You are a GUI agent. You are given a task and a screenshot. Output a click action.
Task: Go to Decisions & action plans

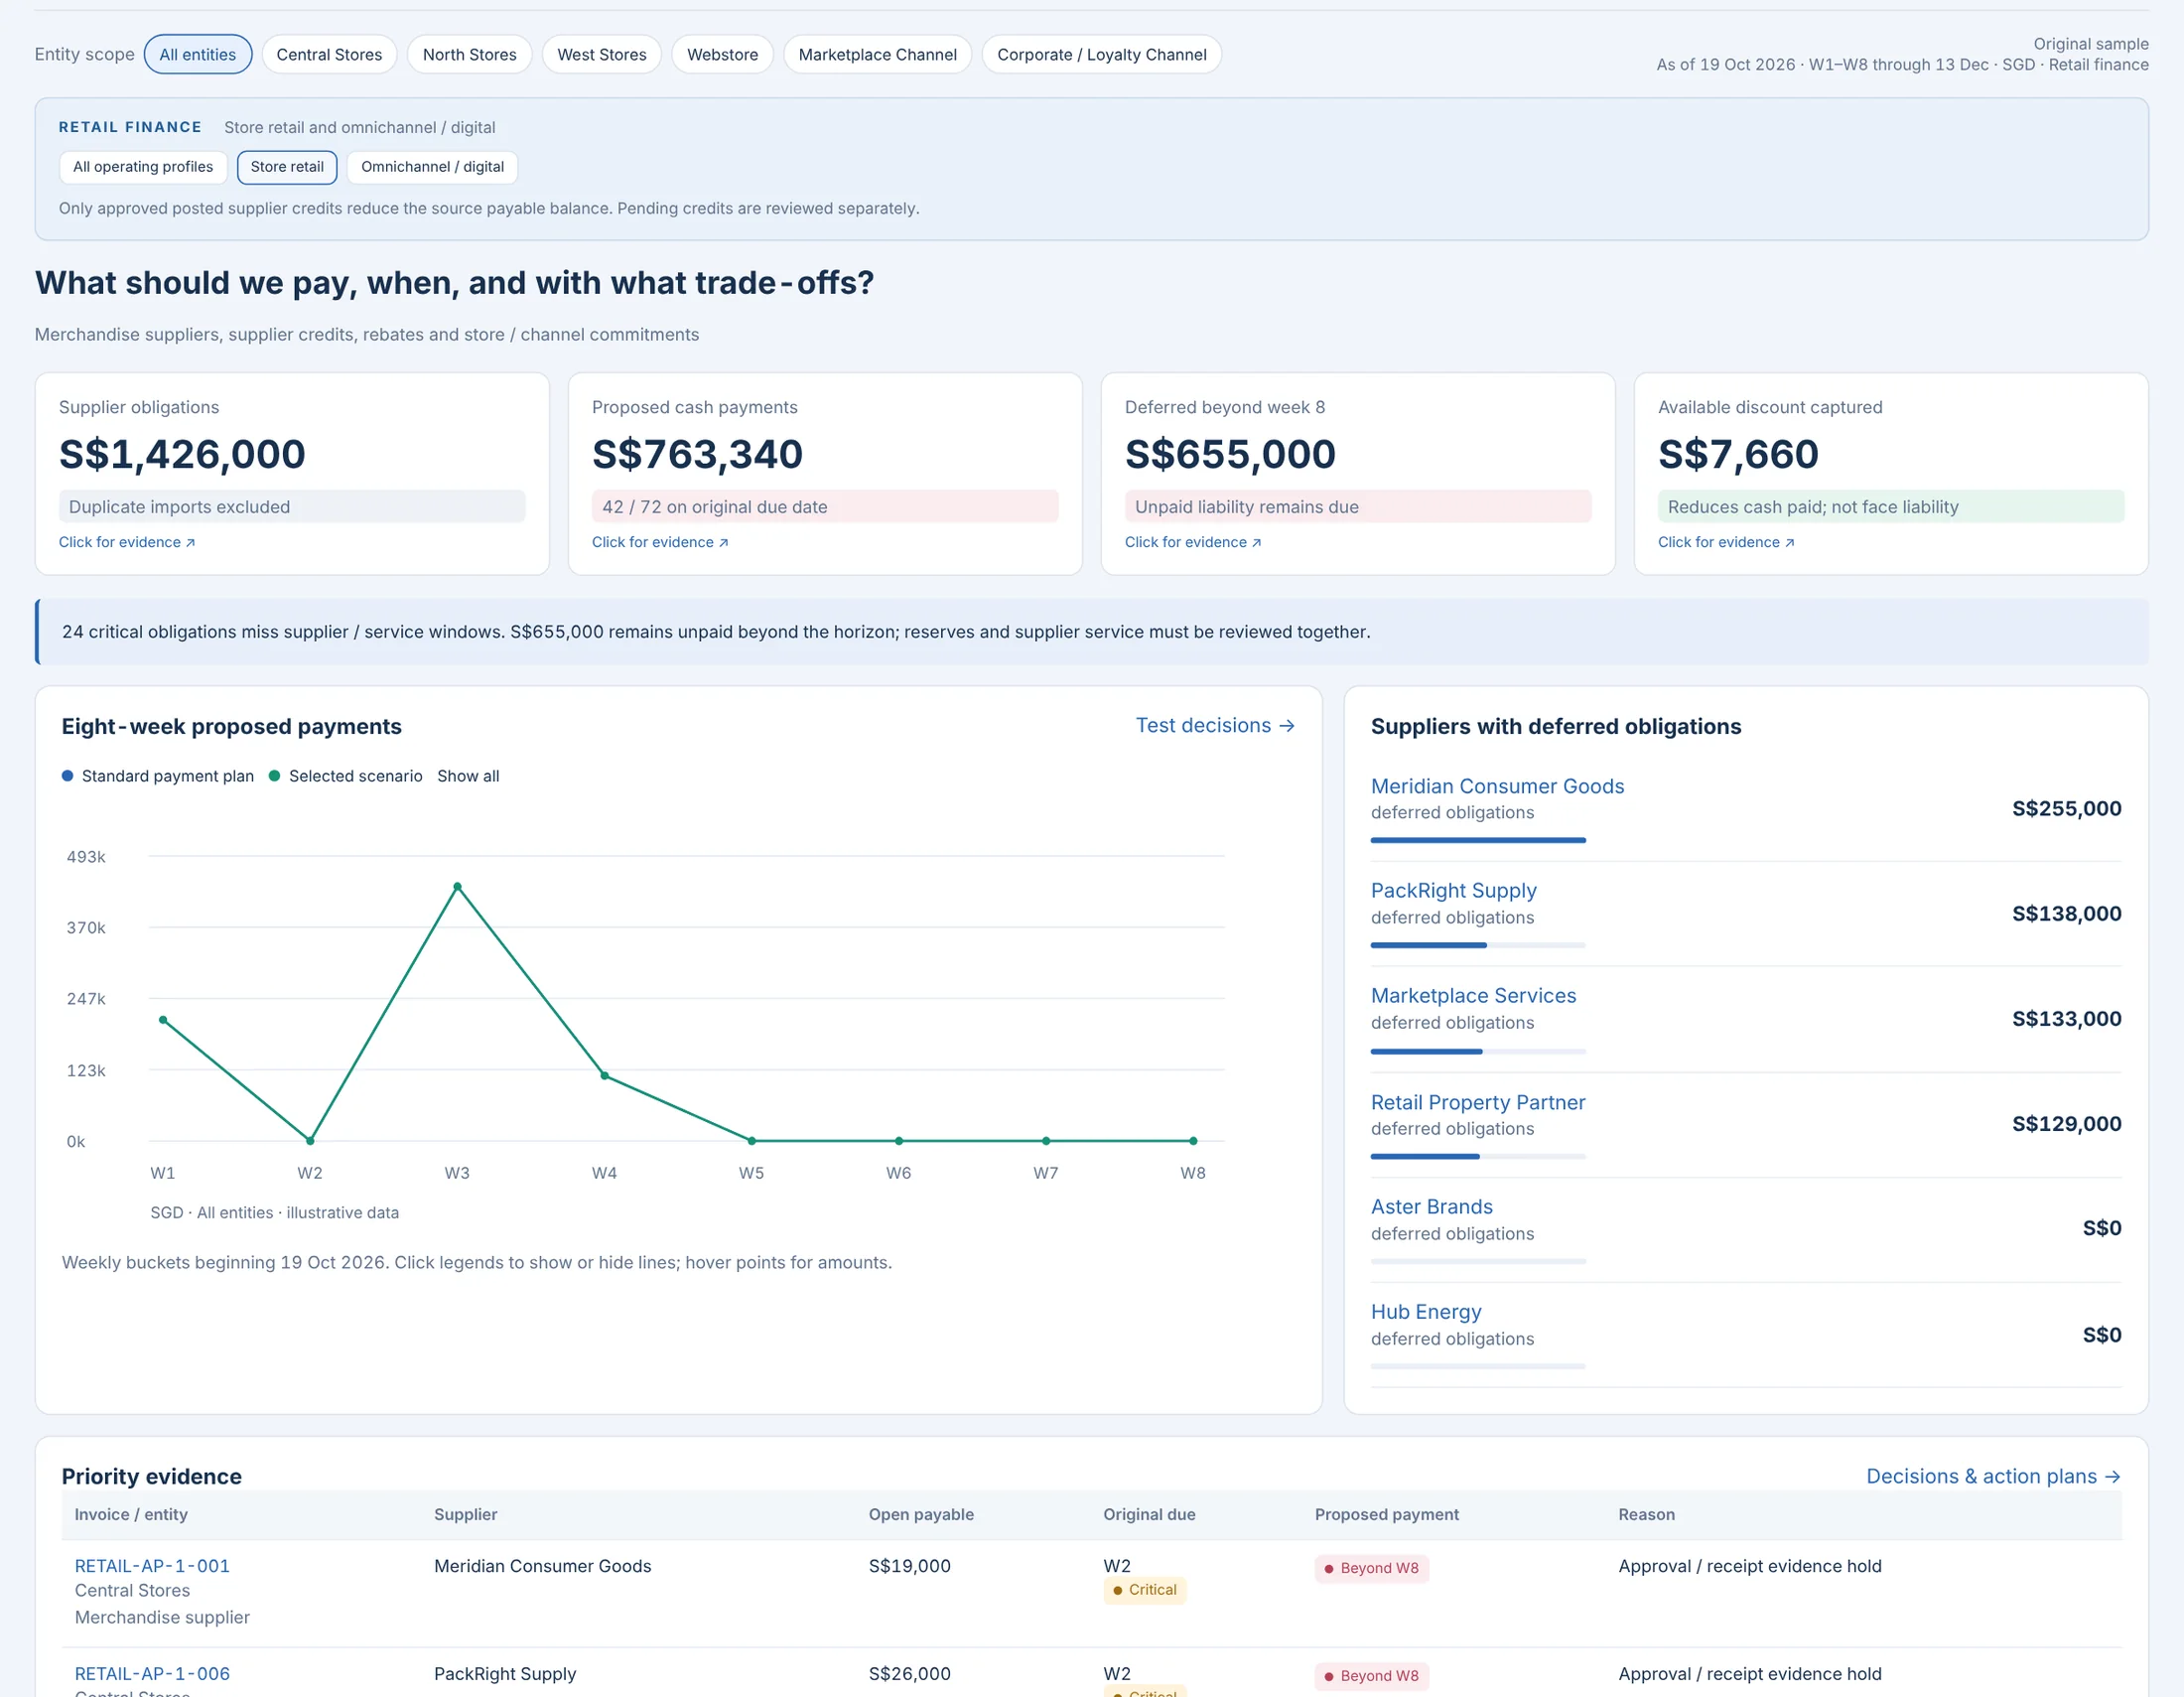tap(1993, 1476)
